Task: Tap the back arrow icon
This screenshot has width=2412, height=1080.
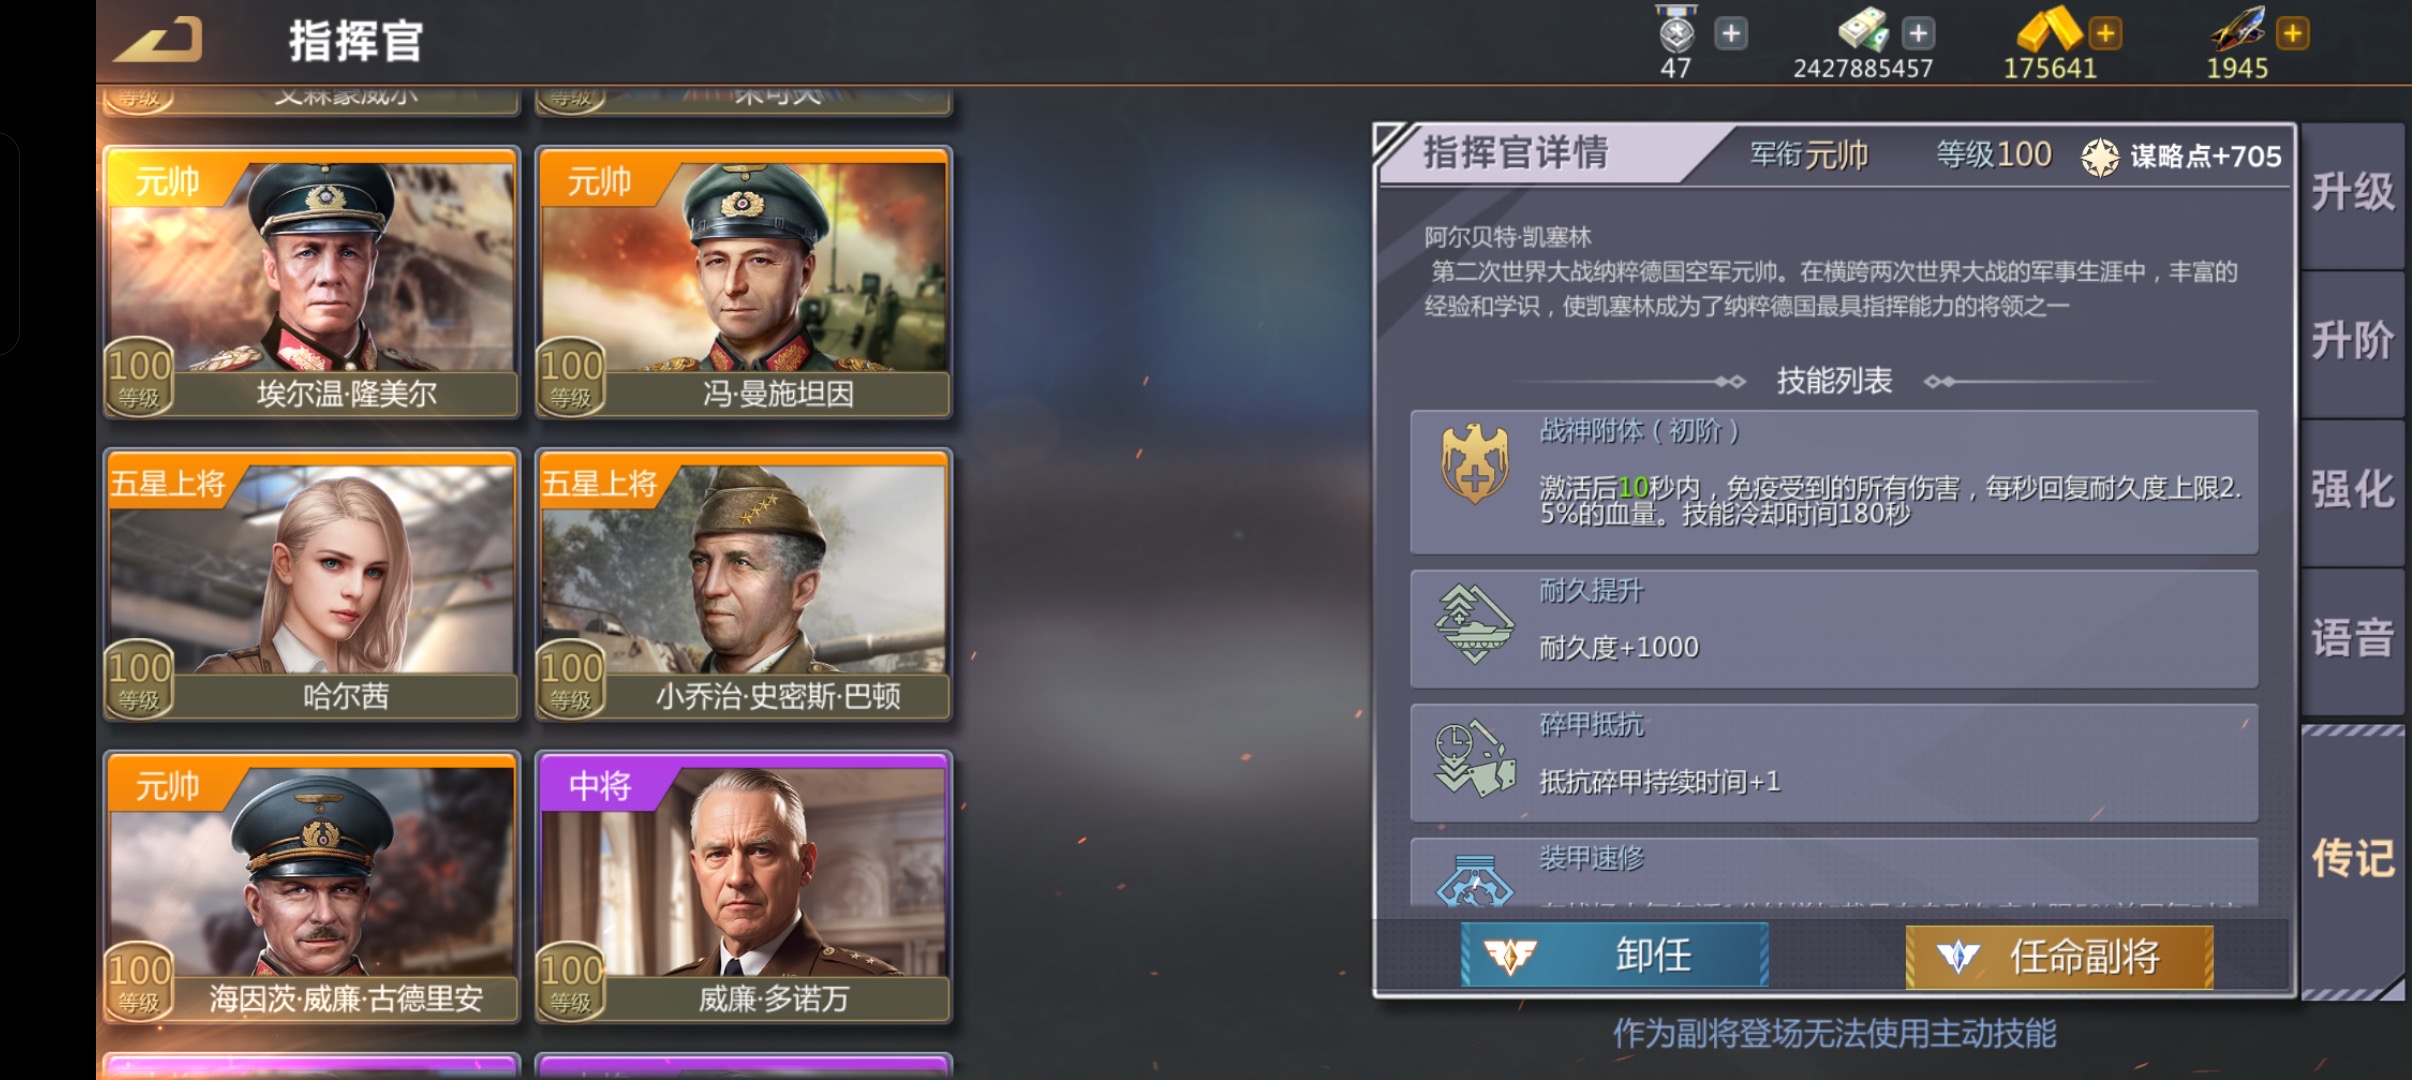Action: point(158,40)
